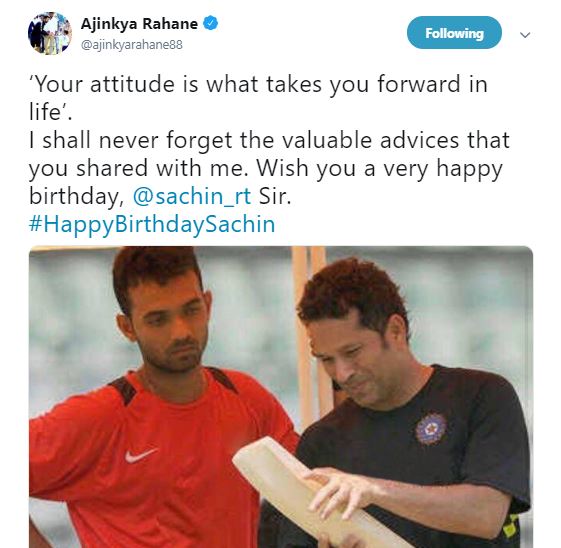Click the BCCI crest on the dark t-shirt
The image size is (561, 548).
click(431, 428)
